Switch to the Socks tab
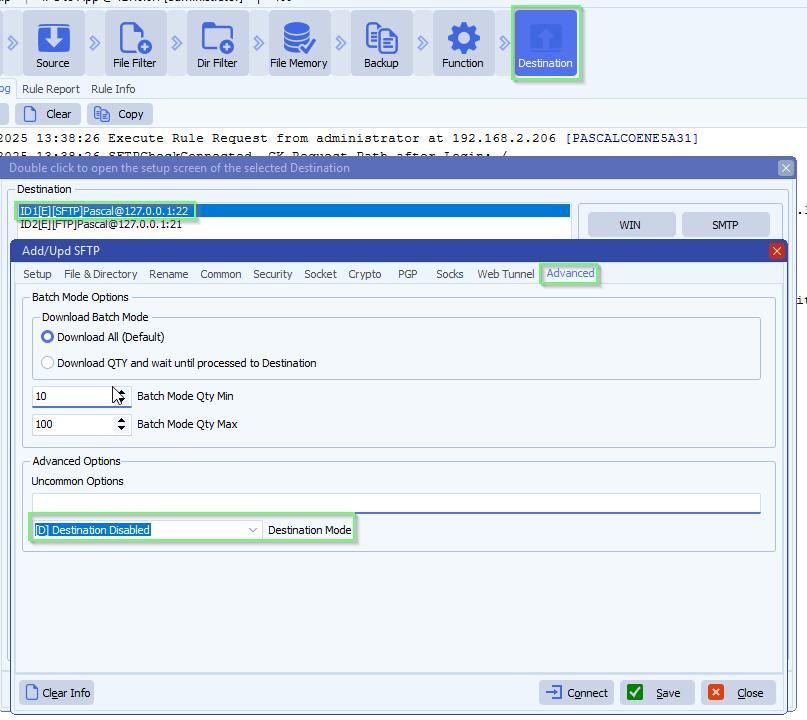 pyautogui.click(x=450, y=274)
